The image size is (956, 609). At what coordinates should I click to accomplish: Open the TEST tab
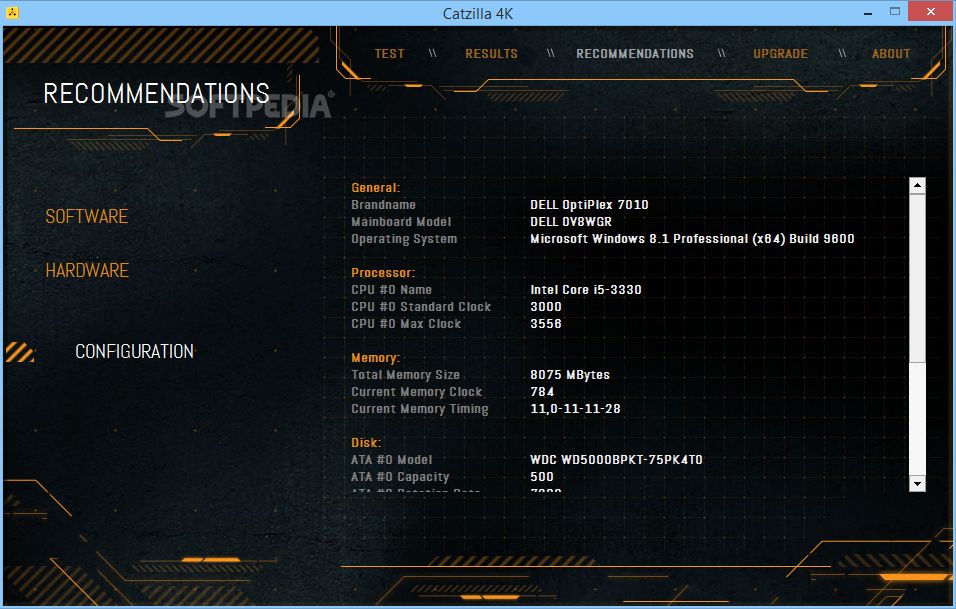tap(389, 54)
